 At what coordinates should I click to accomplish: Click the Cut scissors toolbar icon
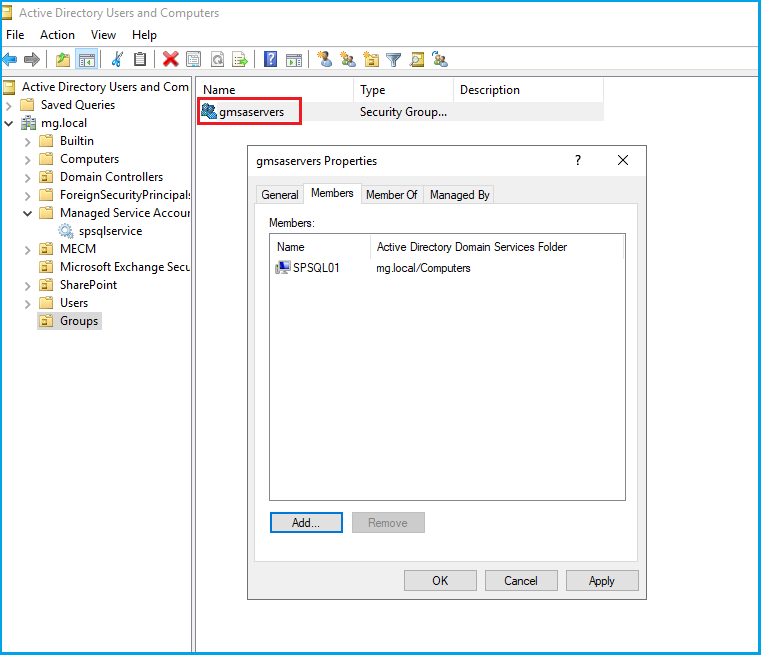(117, 60)
